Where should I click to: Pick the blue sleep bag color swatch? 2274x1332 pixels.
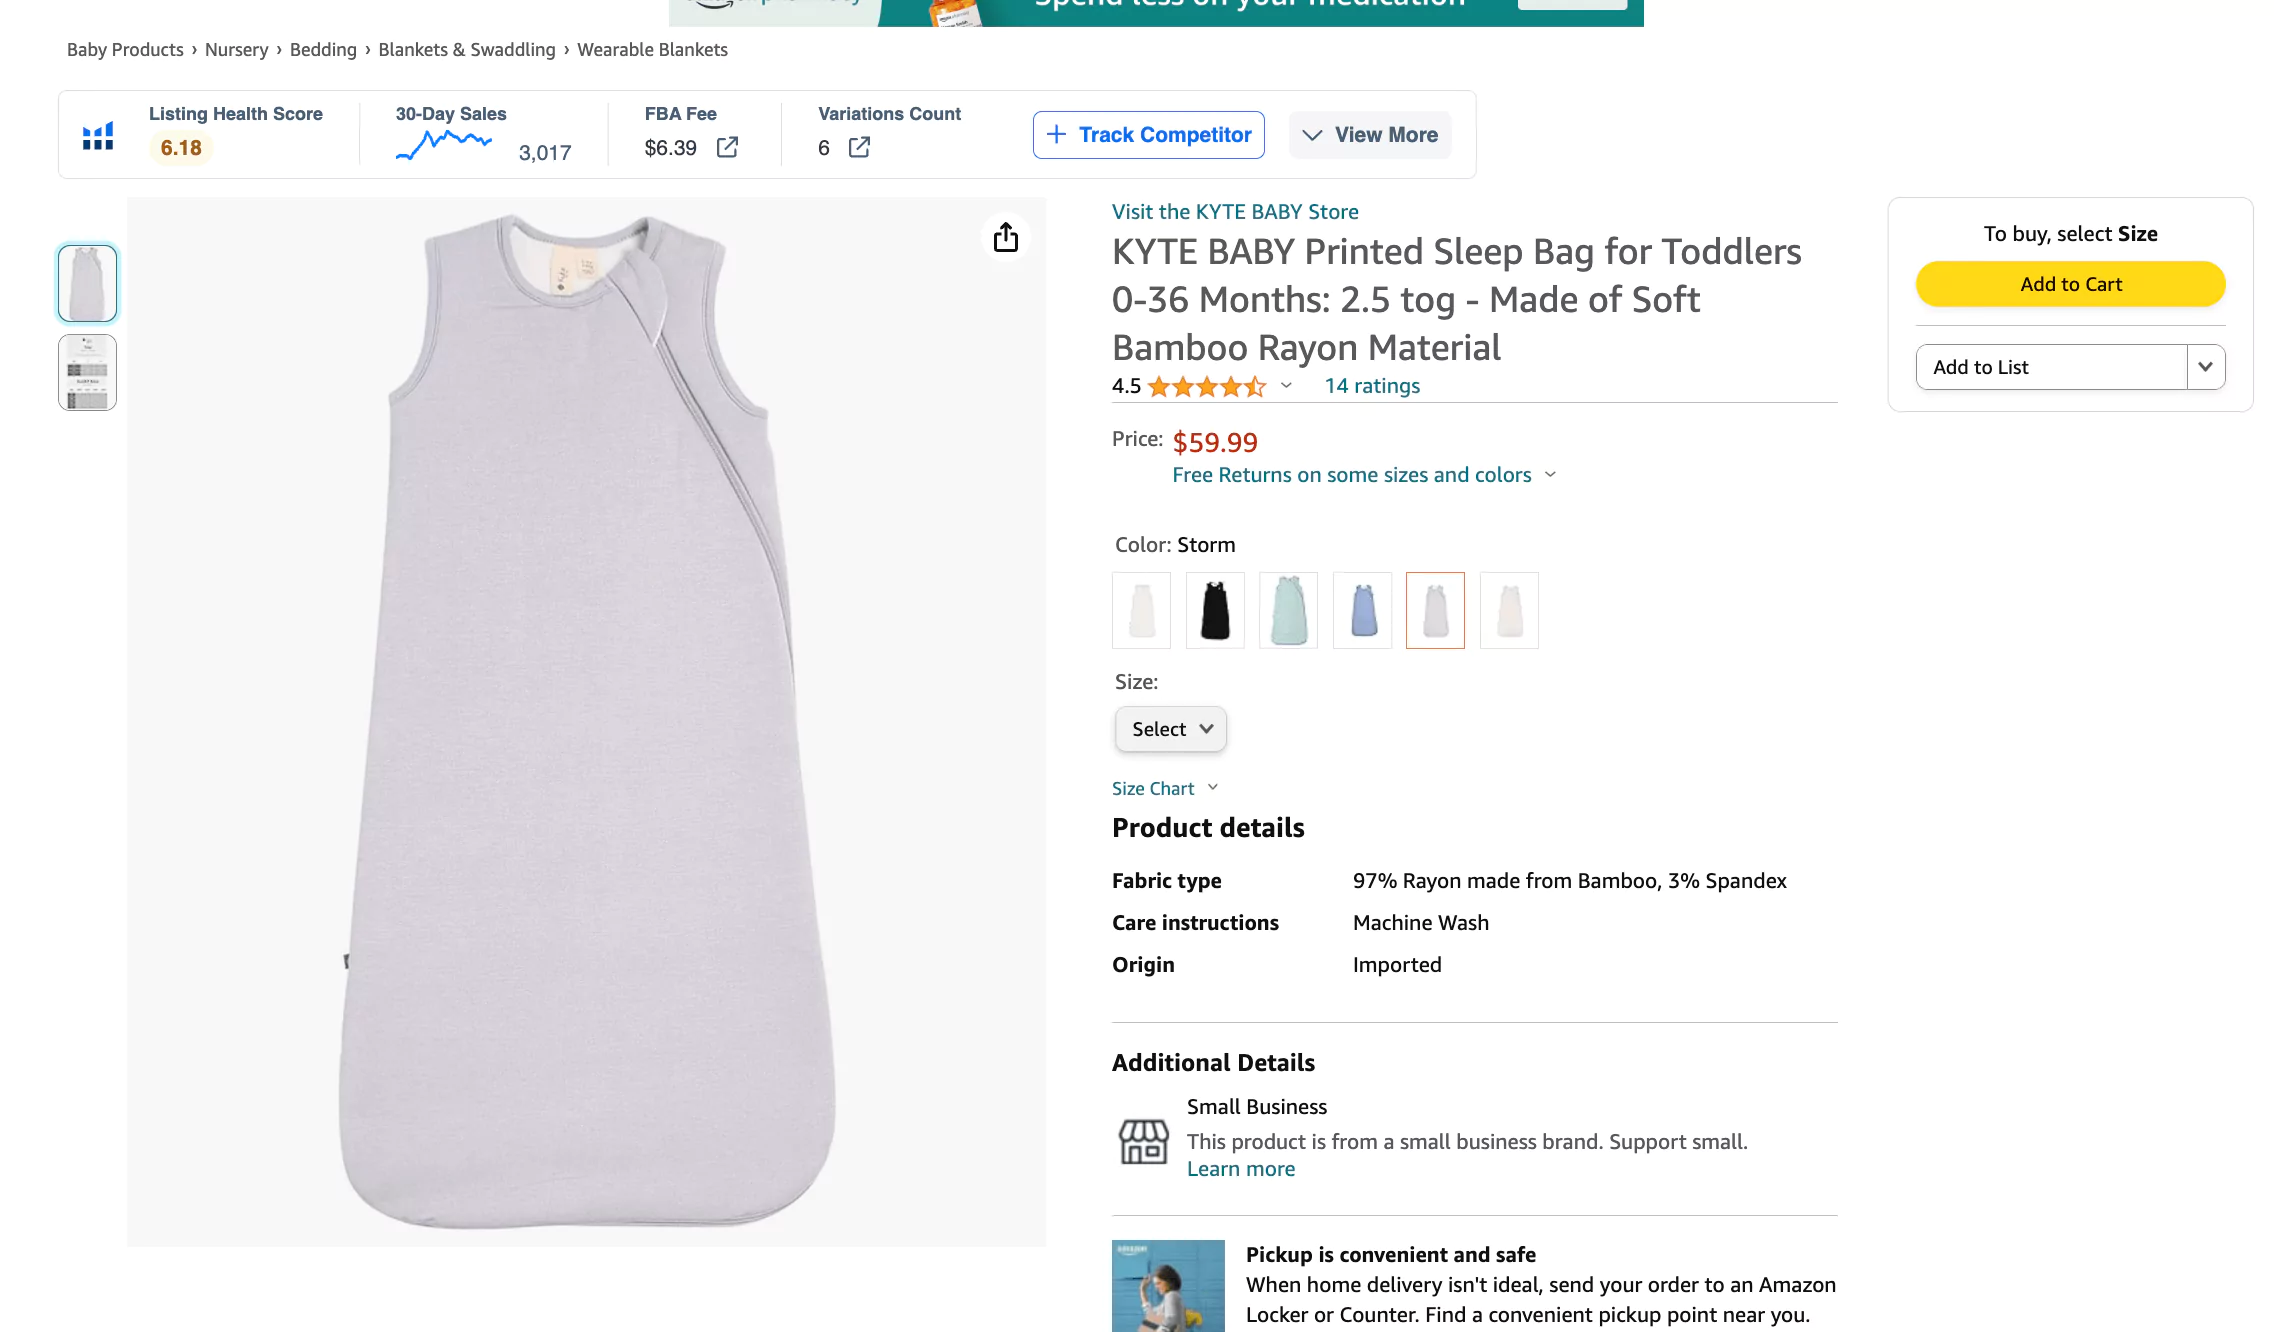1362,610
